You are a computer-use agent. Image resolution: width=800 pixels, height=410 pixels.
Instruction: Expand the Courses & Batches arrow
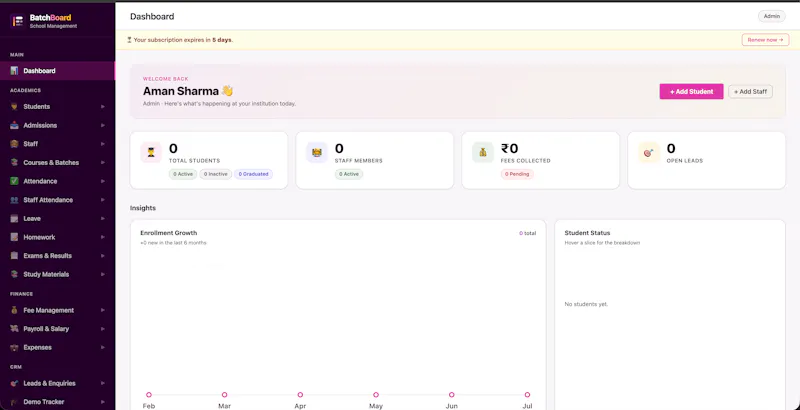(103, 163)
